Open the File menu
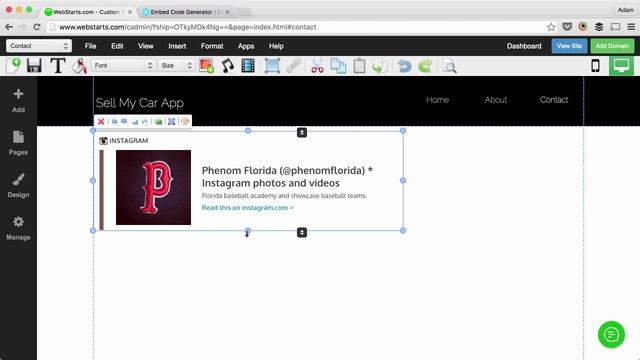640x360 pixels. [x=91, y=46]
